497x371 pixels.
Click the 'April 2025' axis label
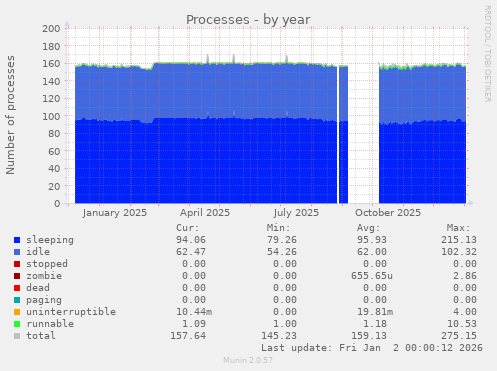(x=205, y=213)
